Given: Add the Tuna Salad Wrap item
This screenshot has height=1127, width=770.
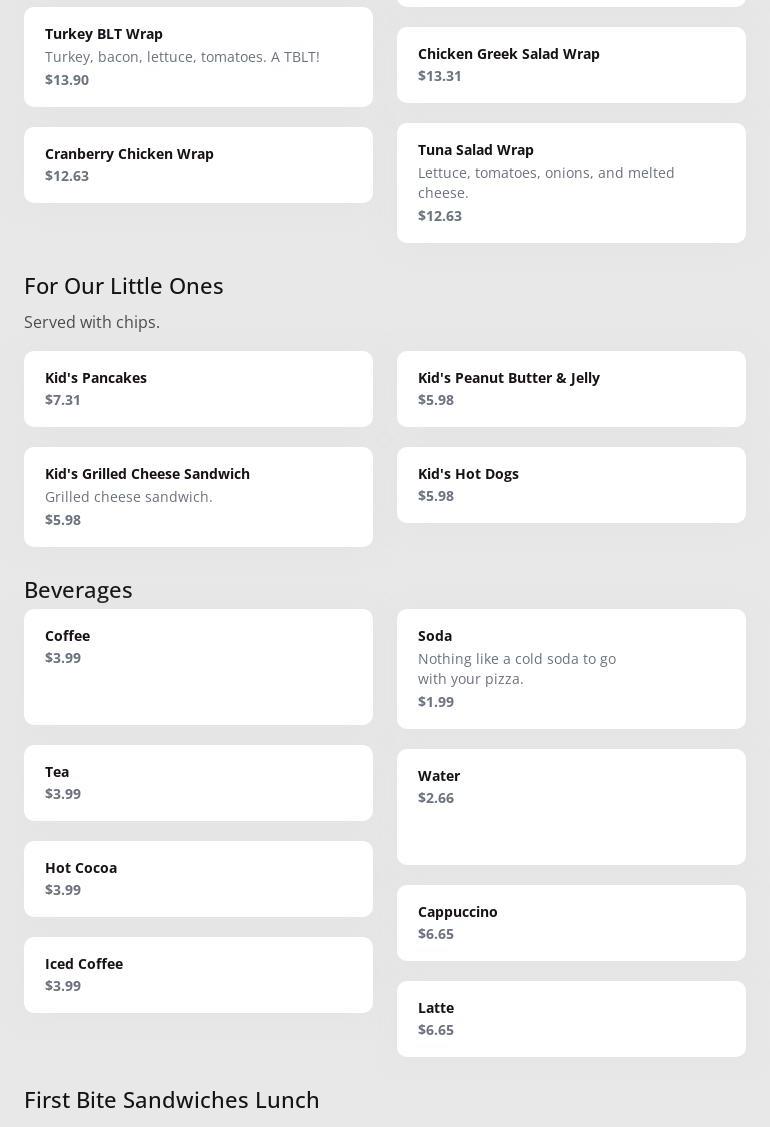Looking at the screenshot, I should point(571,183).
